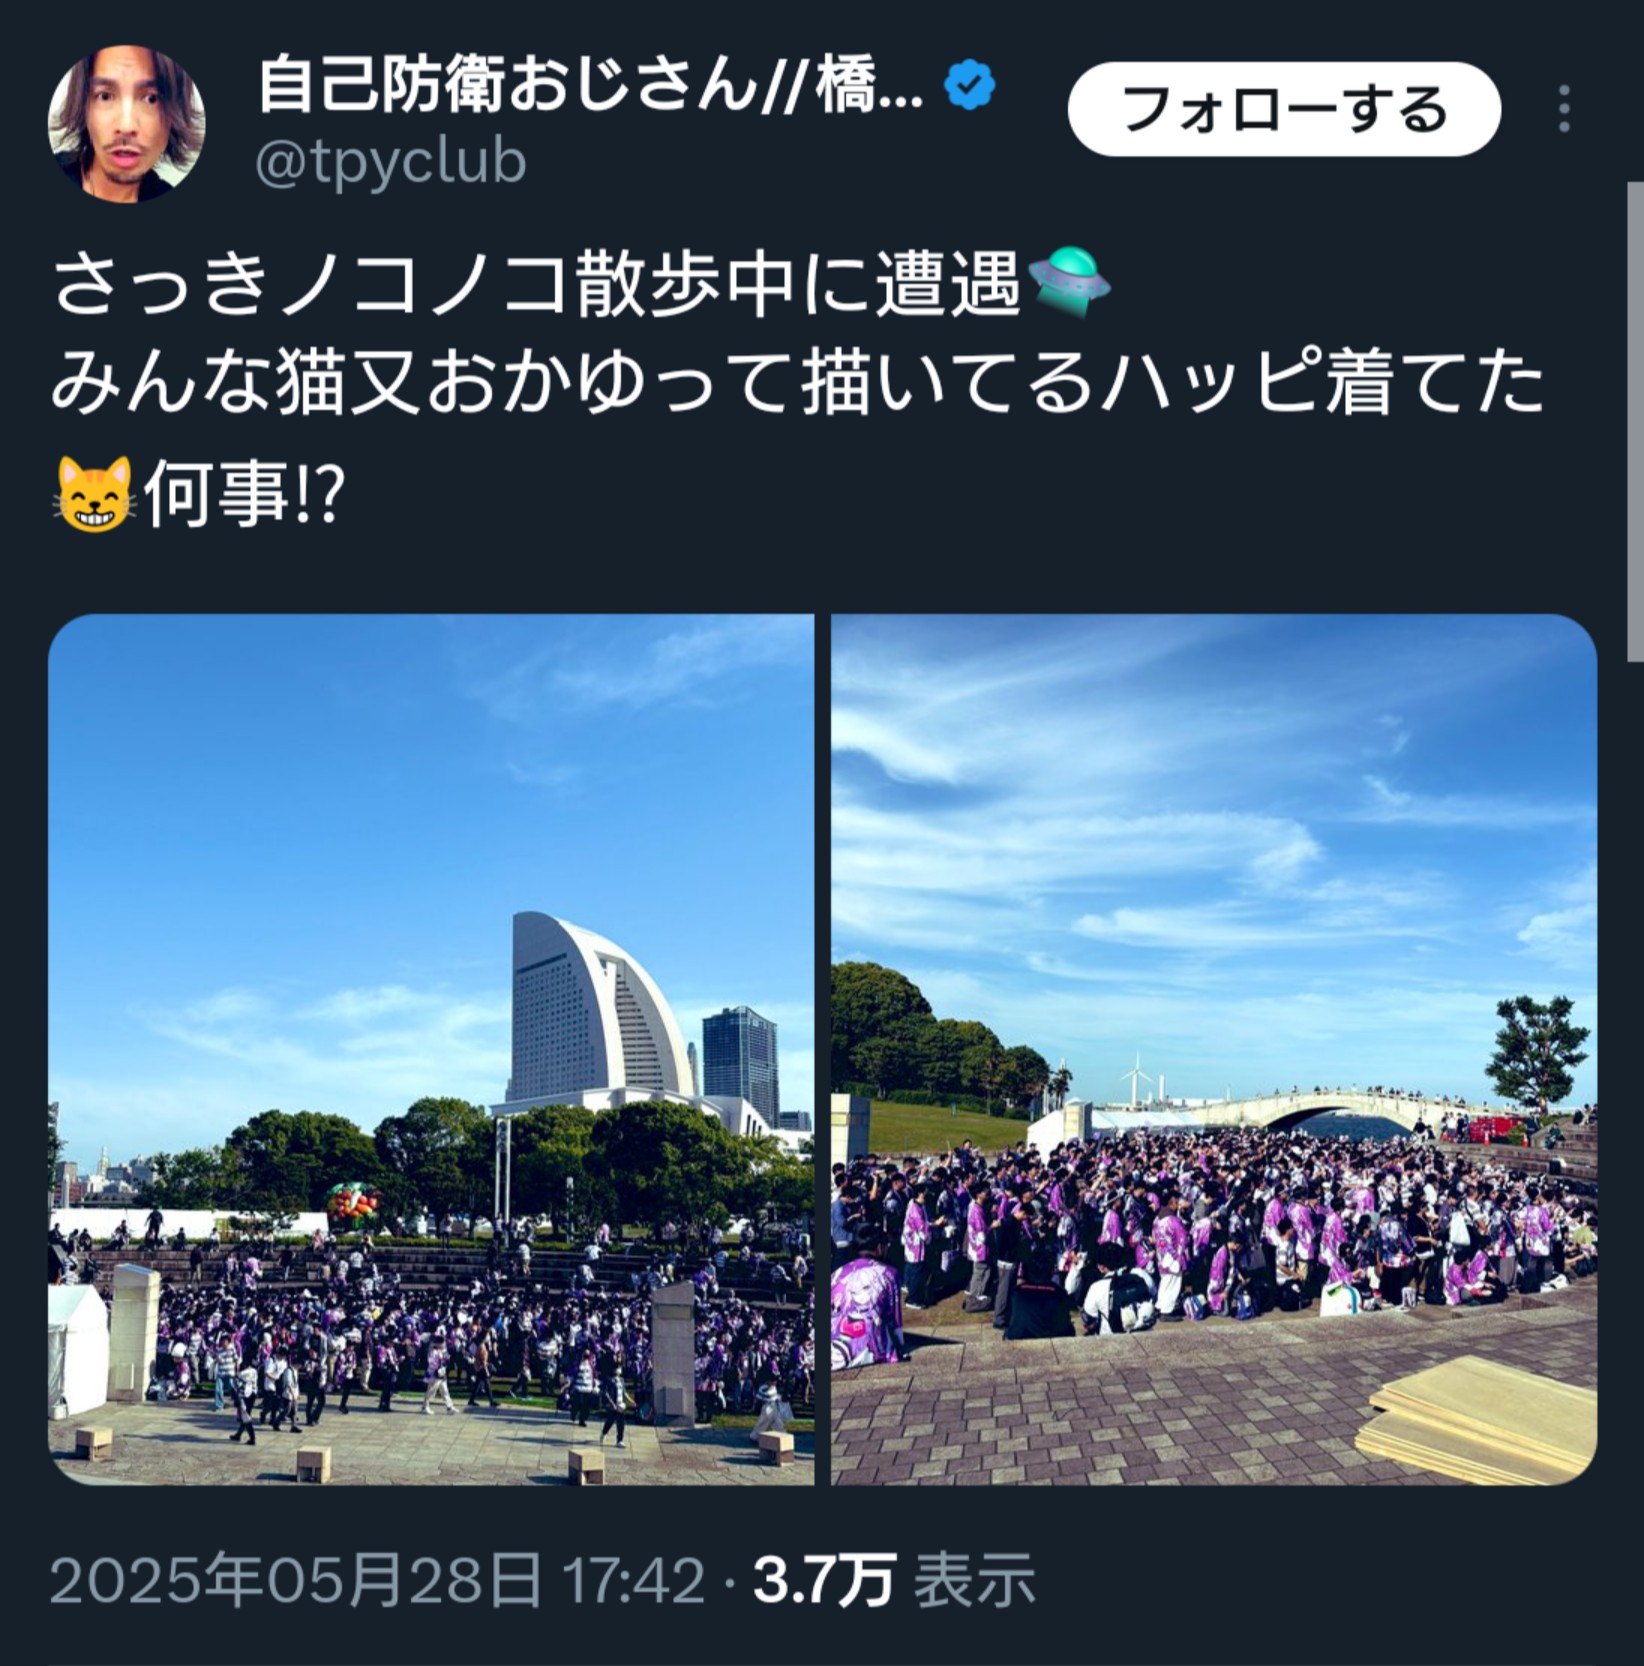Click the tweet text さっきノコノコ散歩中に遭遇
The height and width of the screenshot is (1666, 1644).
(537, 285)
